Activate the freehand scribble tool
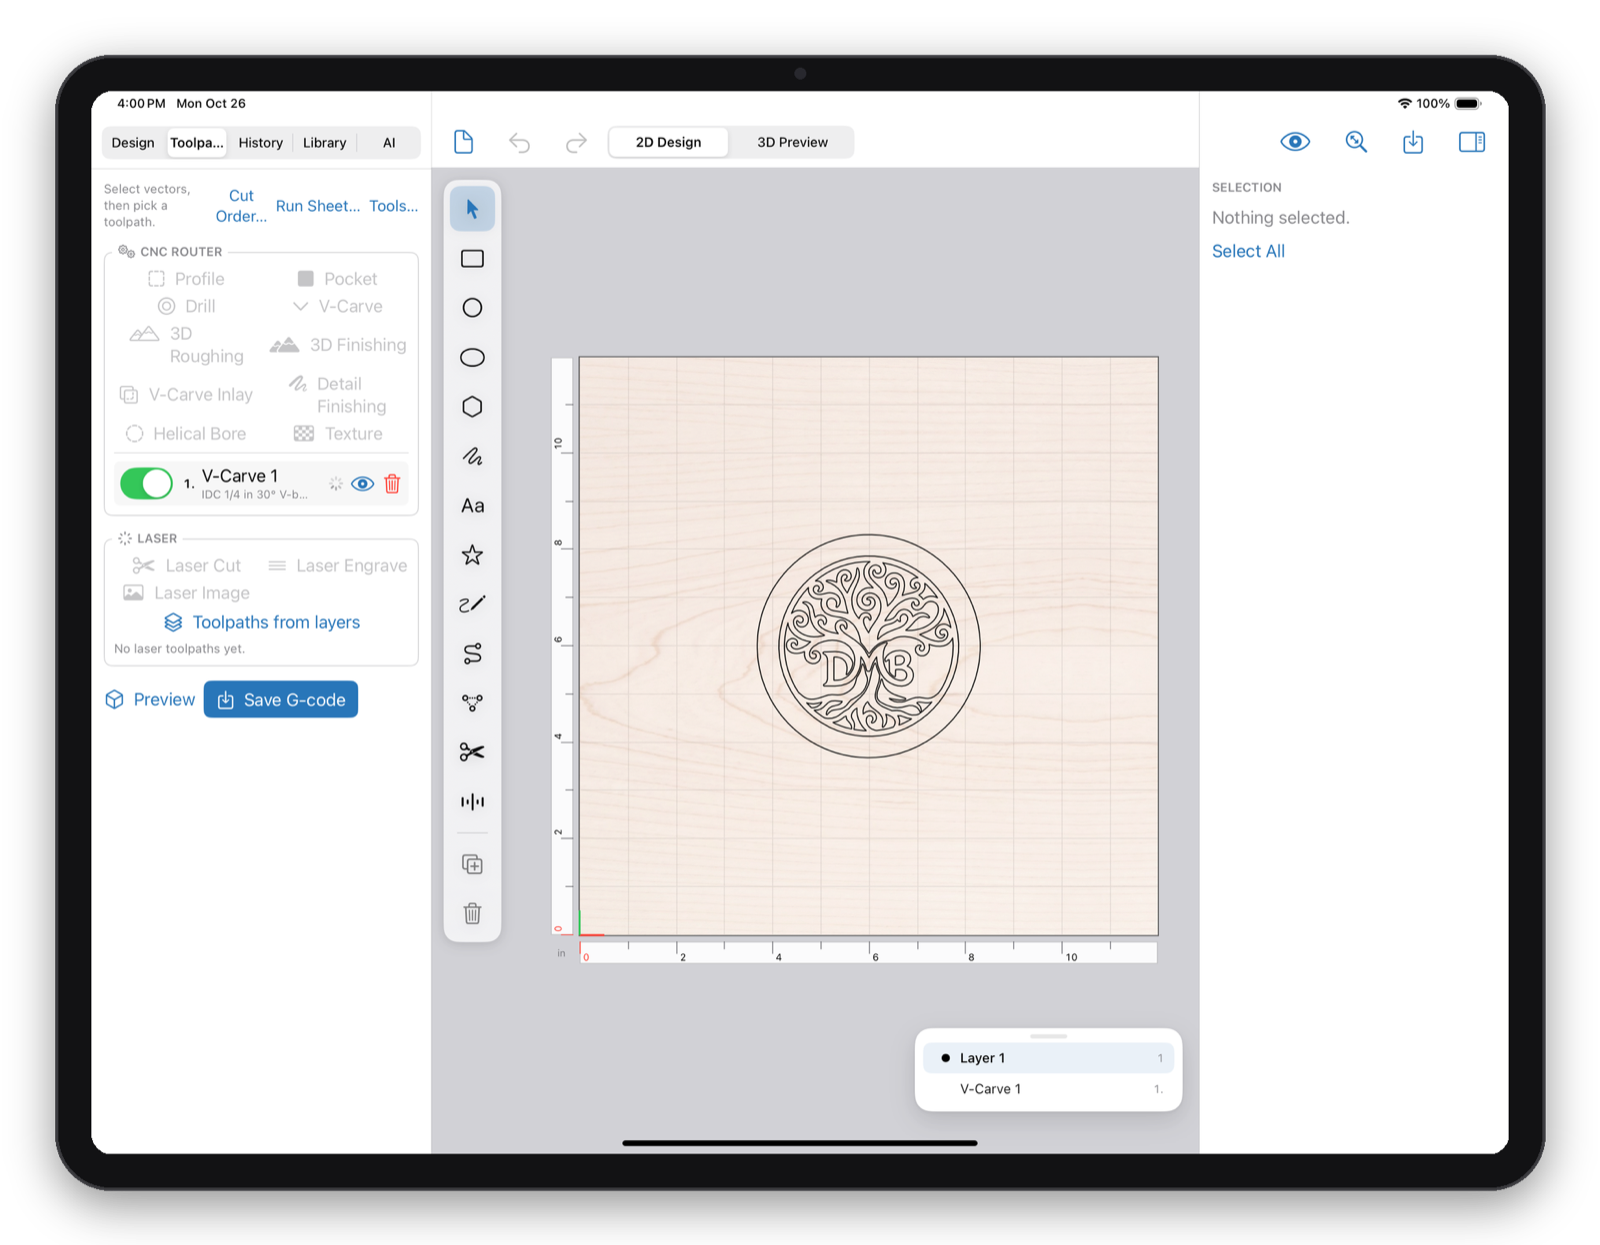Image resolution: width=1600 pixels, height=1245 pixels. 472,456
